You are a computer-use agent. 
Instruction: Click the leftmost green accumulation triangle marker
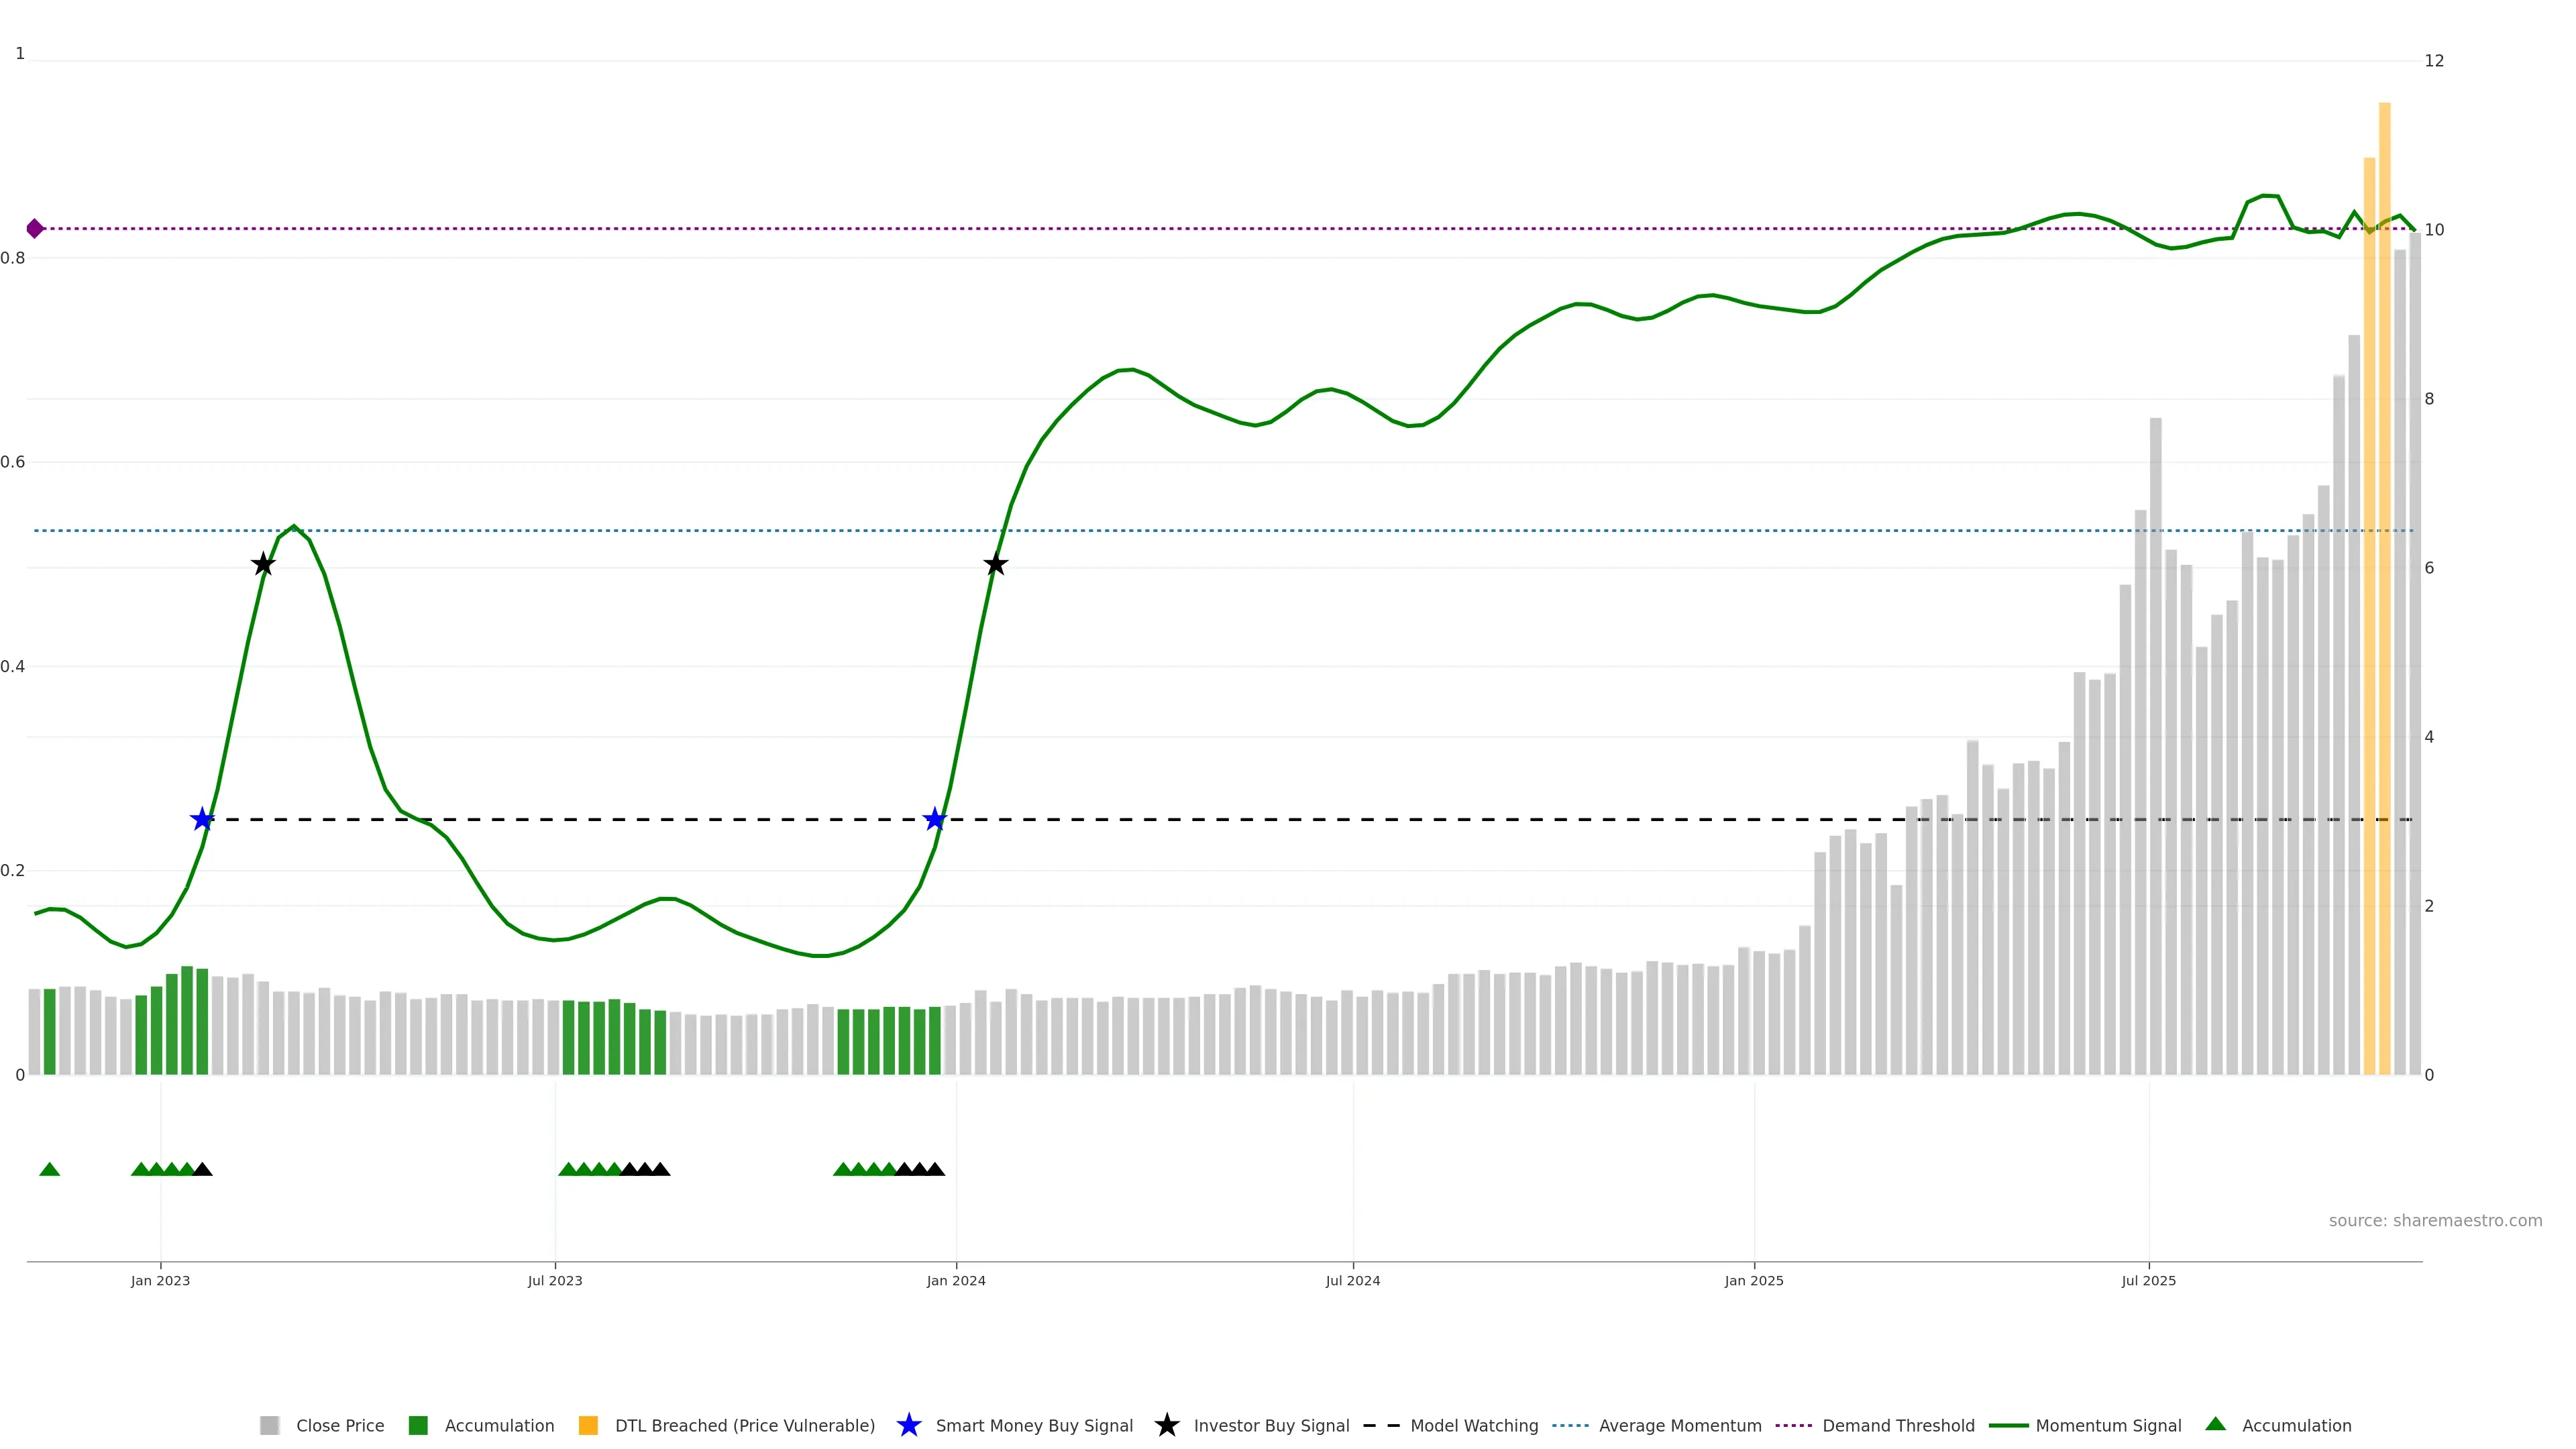click(49, 1169)
